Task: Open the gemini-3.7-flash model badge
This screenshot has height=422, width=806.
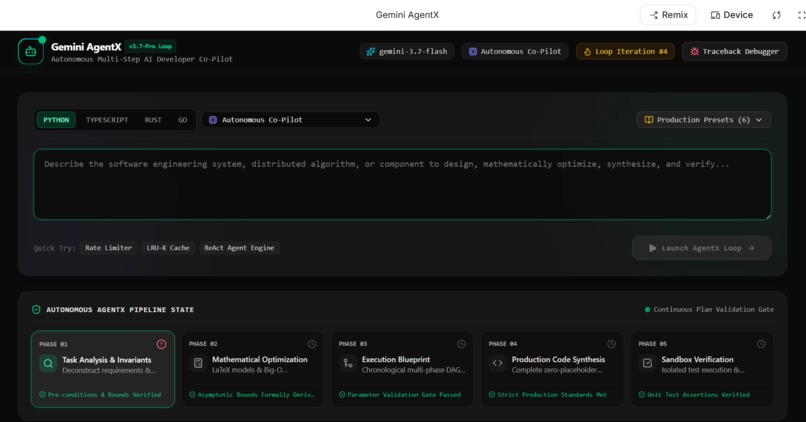Action: (407, 51)
